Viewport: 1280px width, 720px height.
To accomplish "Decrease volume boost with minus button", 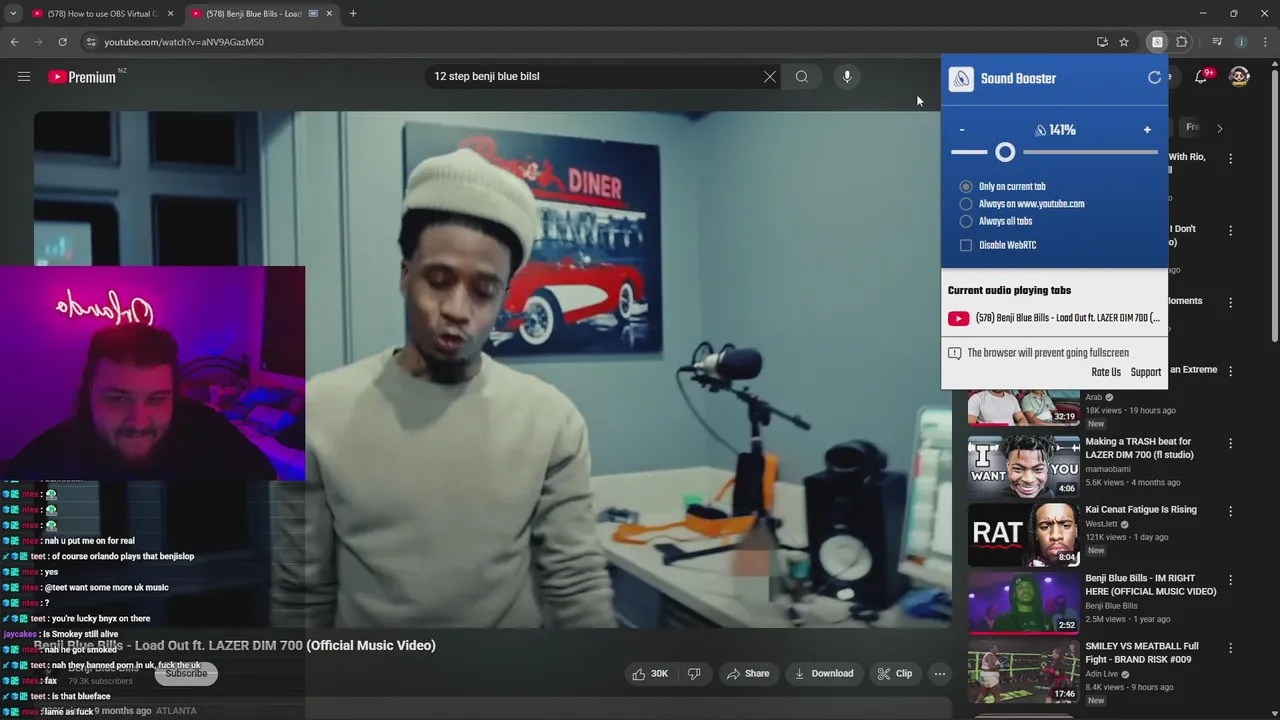I will pos(962,130).
